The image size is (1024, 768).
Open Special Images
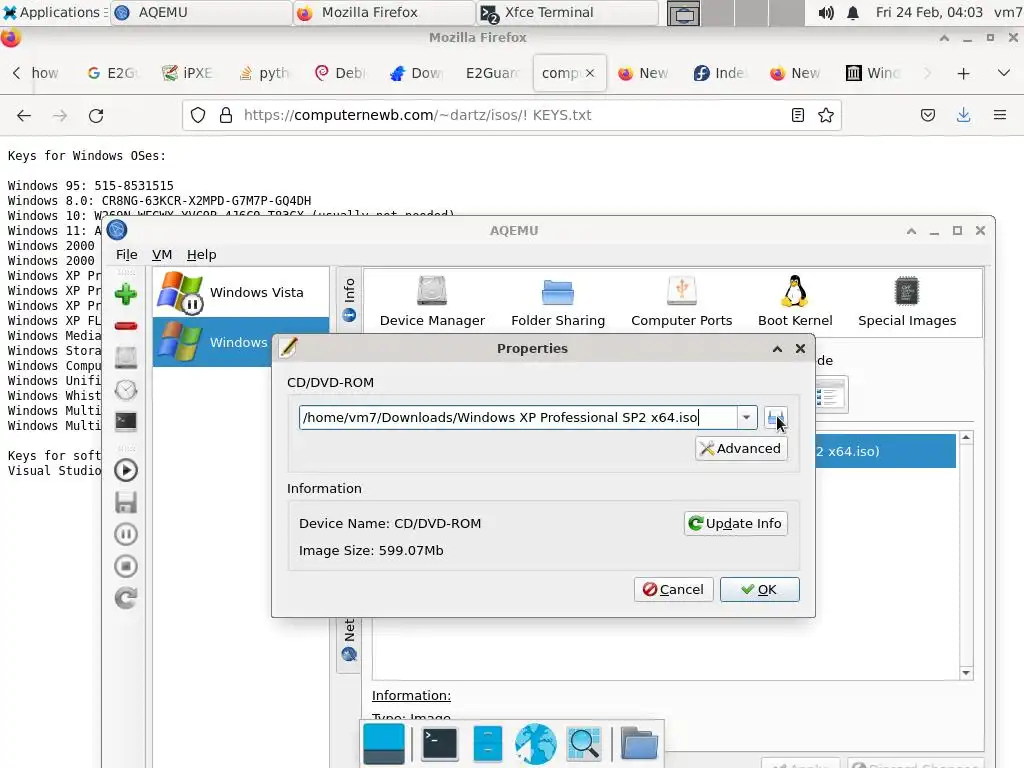(906, 301)
